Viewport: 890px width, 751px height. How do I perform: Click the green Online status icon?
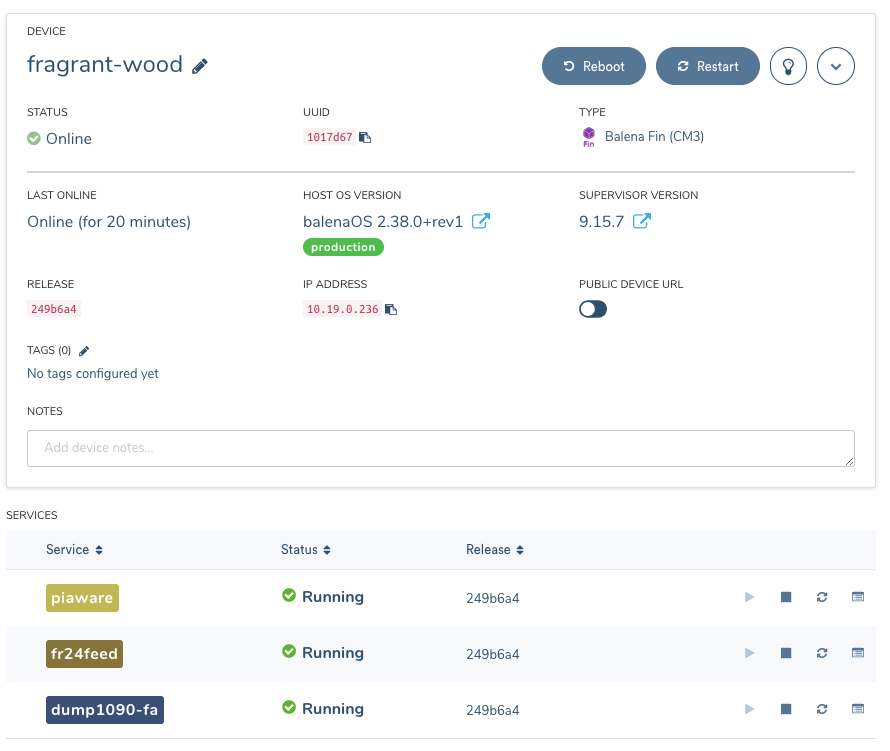[x=34, y=139]
